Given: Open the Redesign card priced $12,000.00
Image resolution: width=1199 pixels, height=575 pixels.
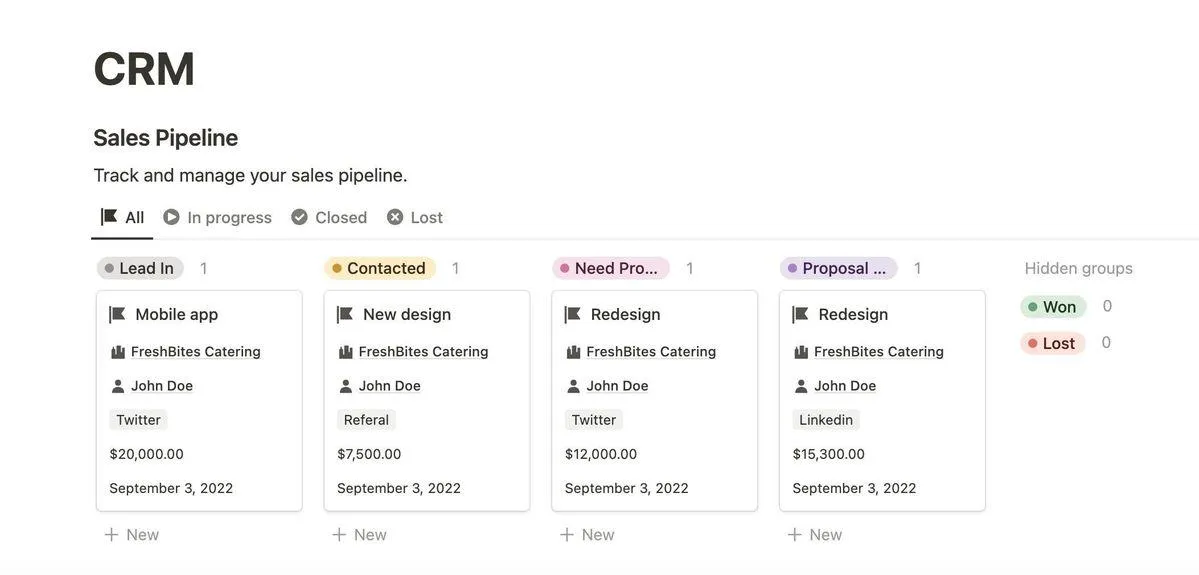Looking at the screenshot, I should point(655,401).
